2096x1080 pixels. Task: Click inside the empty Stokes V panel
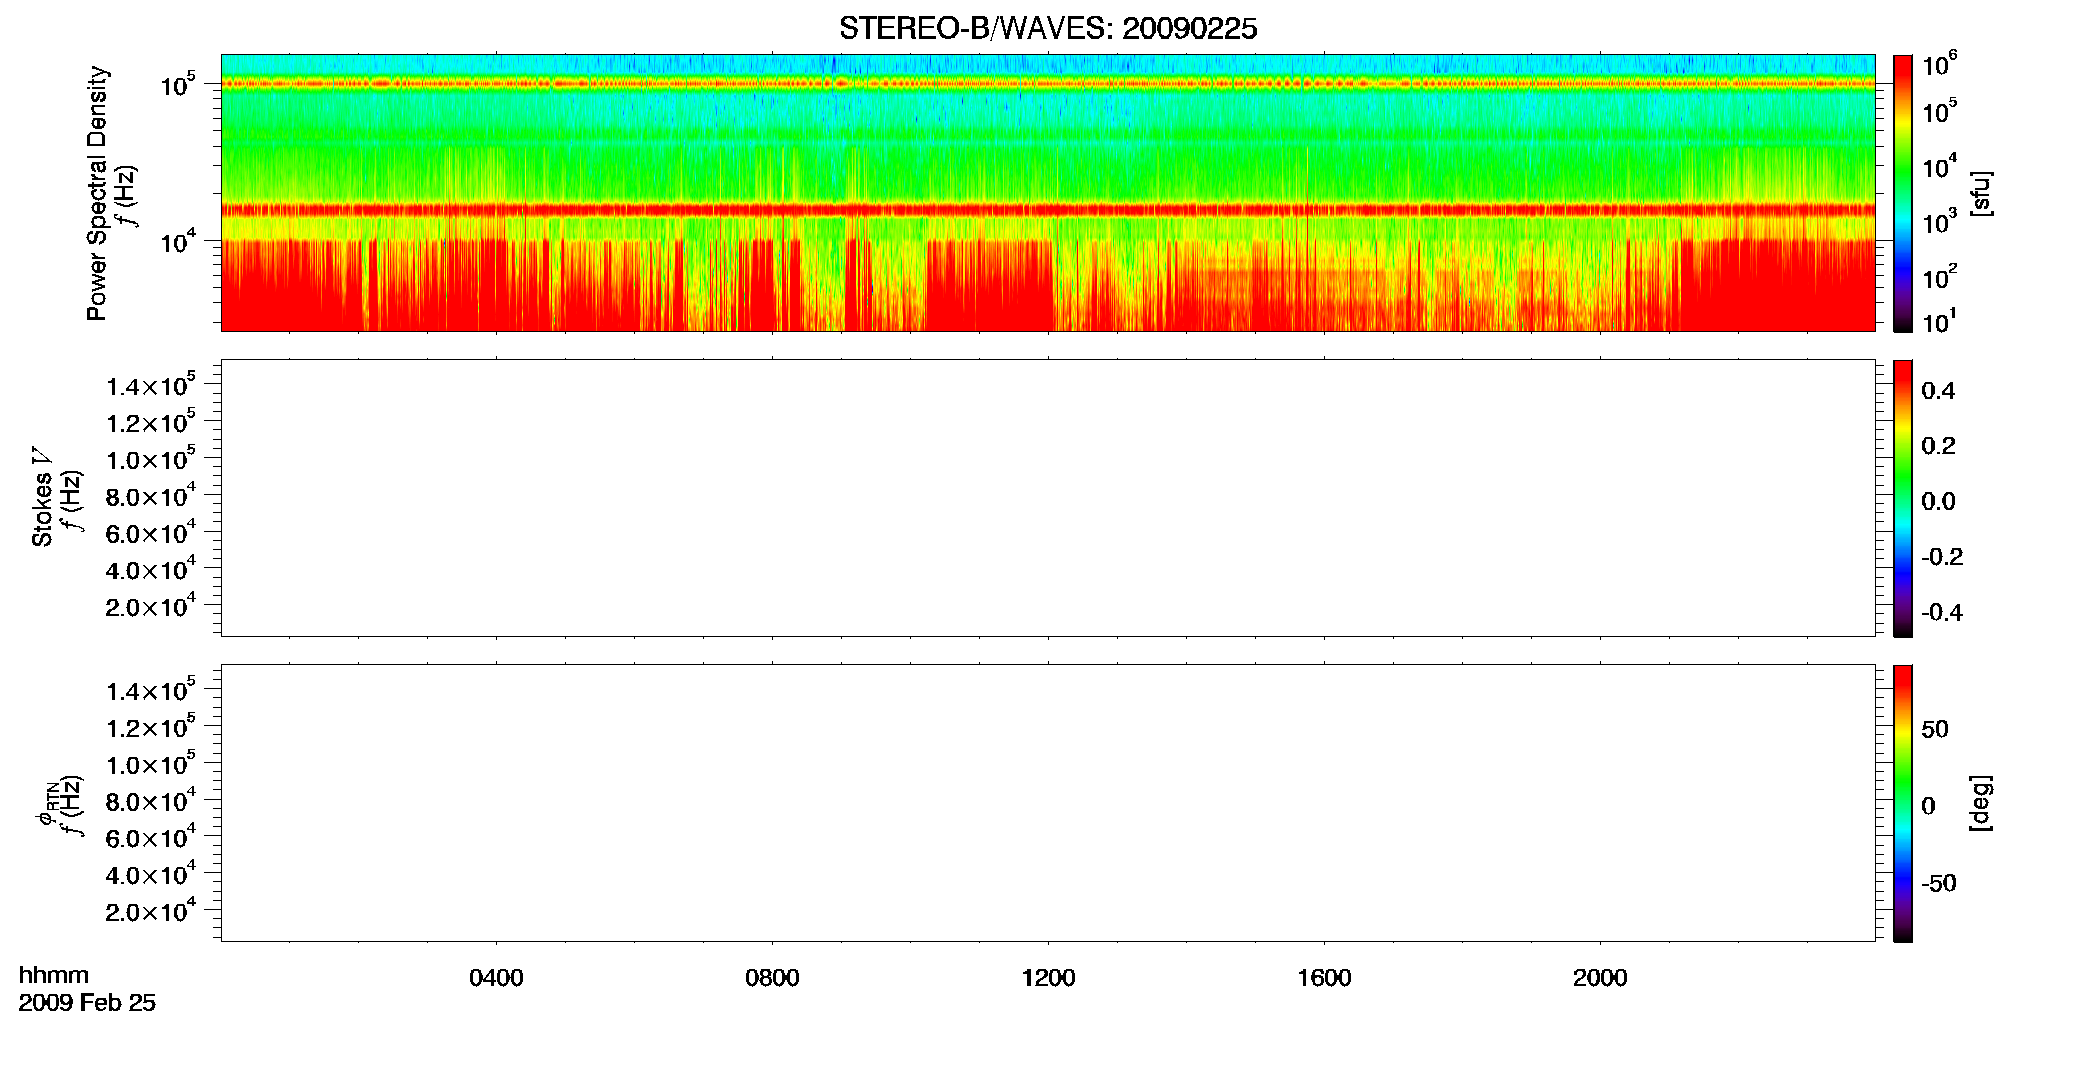tap(1048, 498)
